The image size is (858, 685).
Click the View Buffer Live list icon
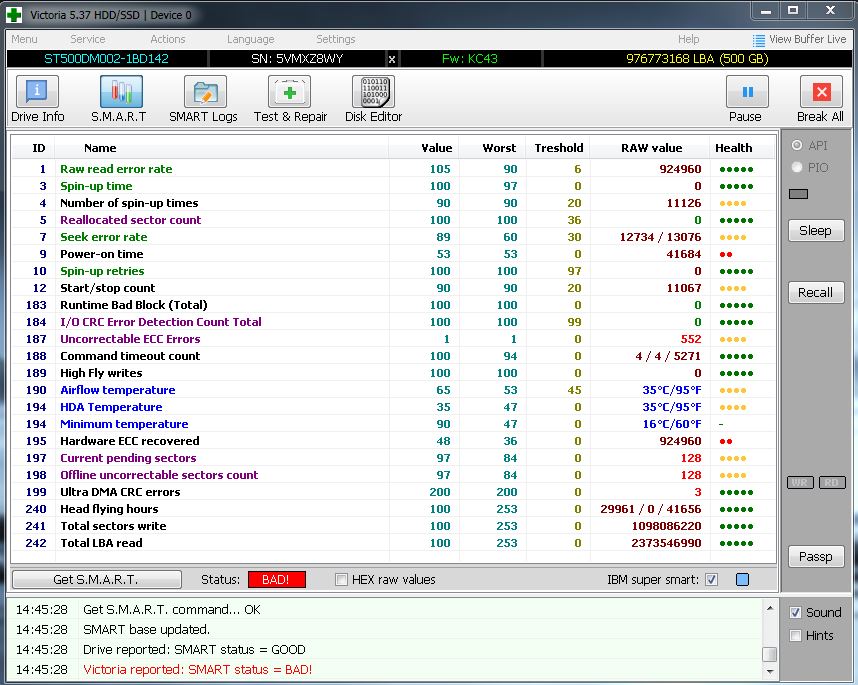pos(758,40)
